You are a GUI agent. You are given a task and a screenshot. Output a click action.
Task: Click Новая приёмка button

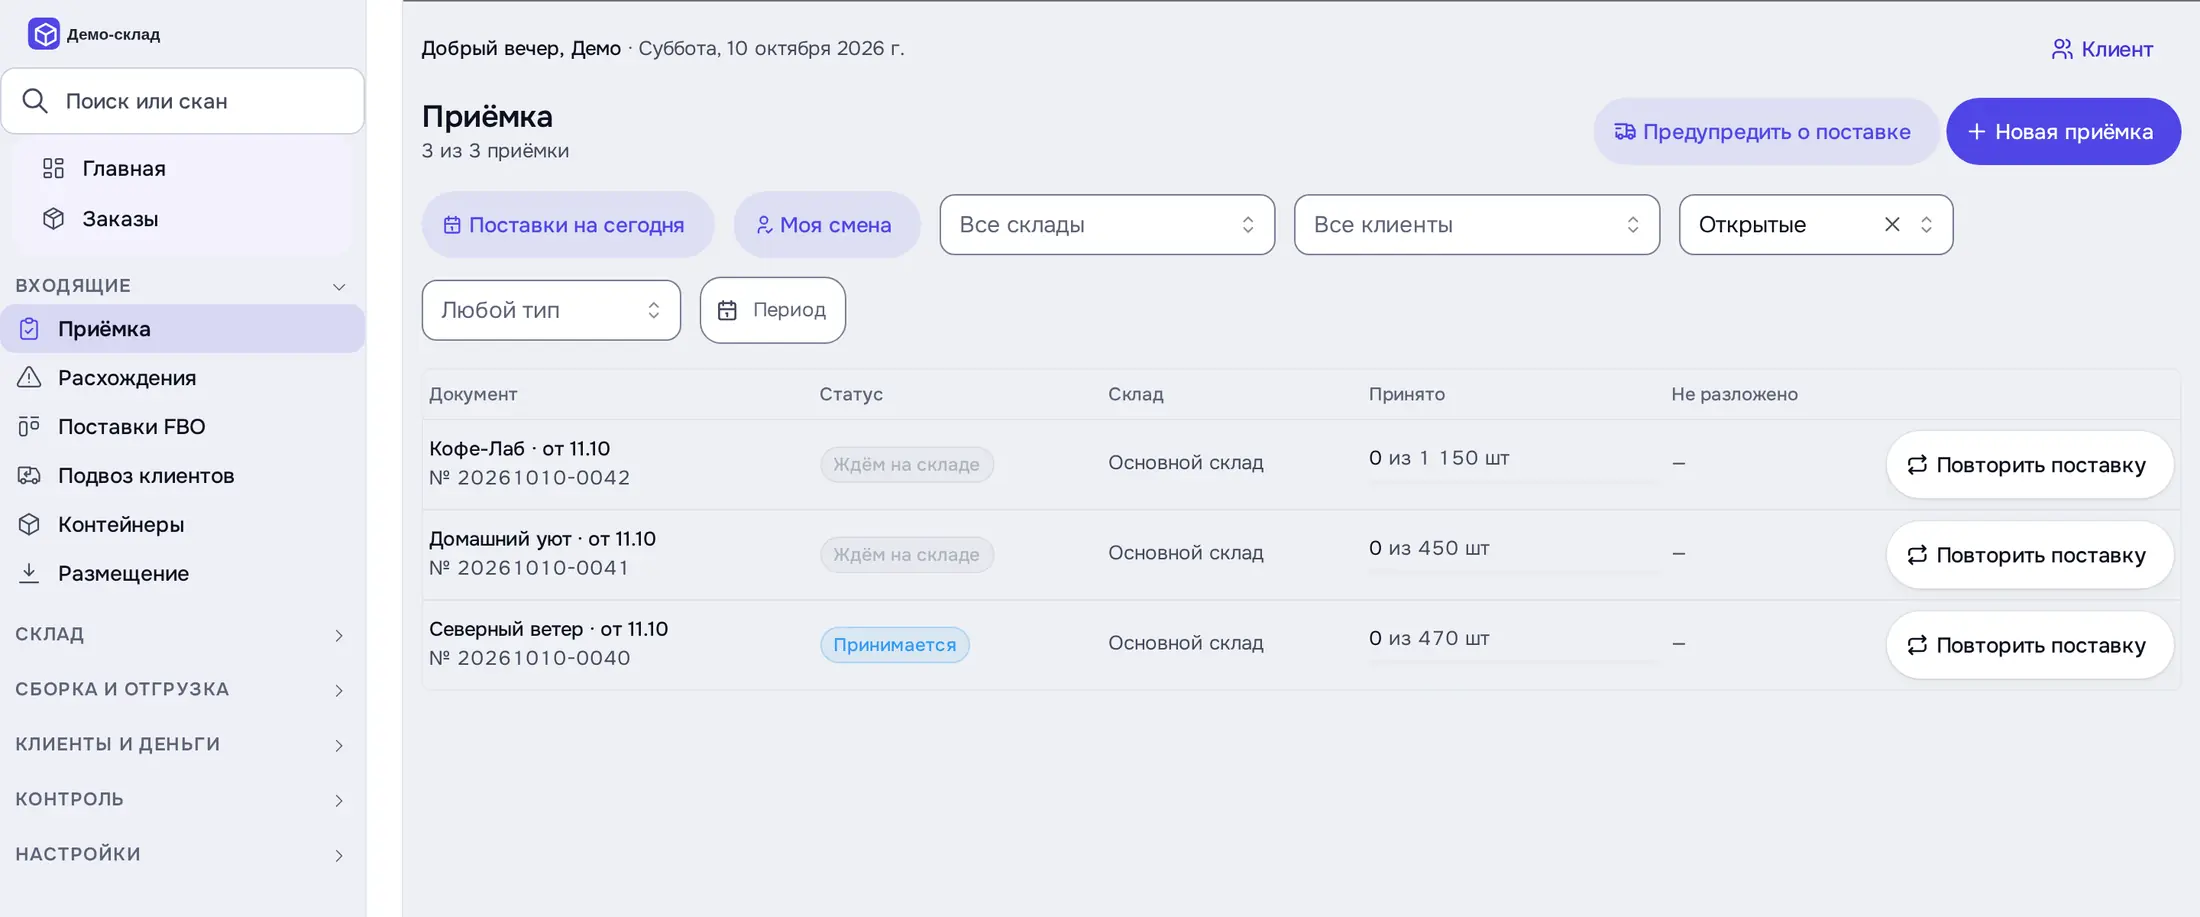(2063, 131)
